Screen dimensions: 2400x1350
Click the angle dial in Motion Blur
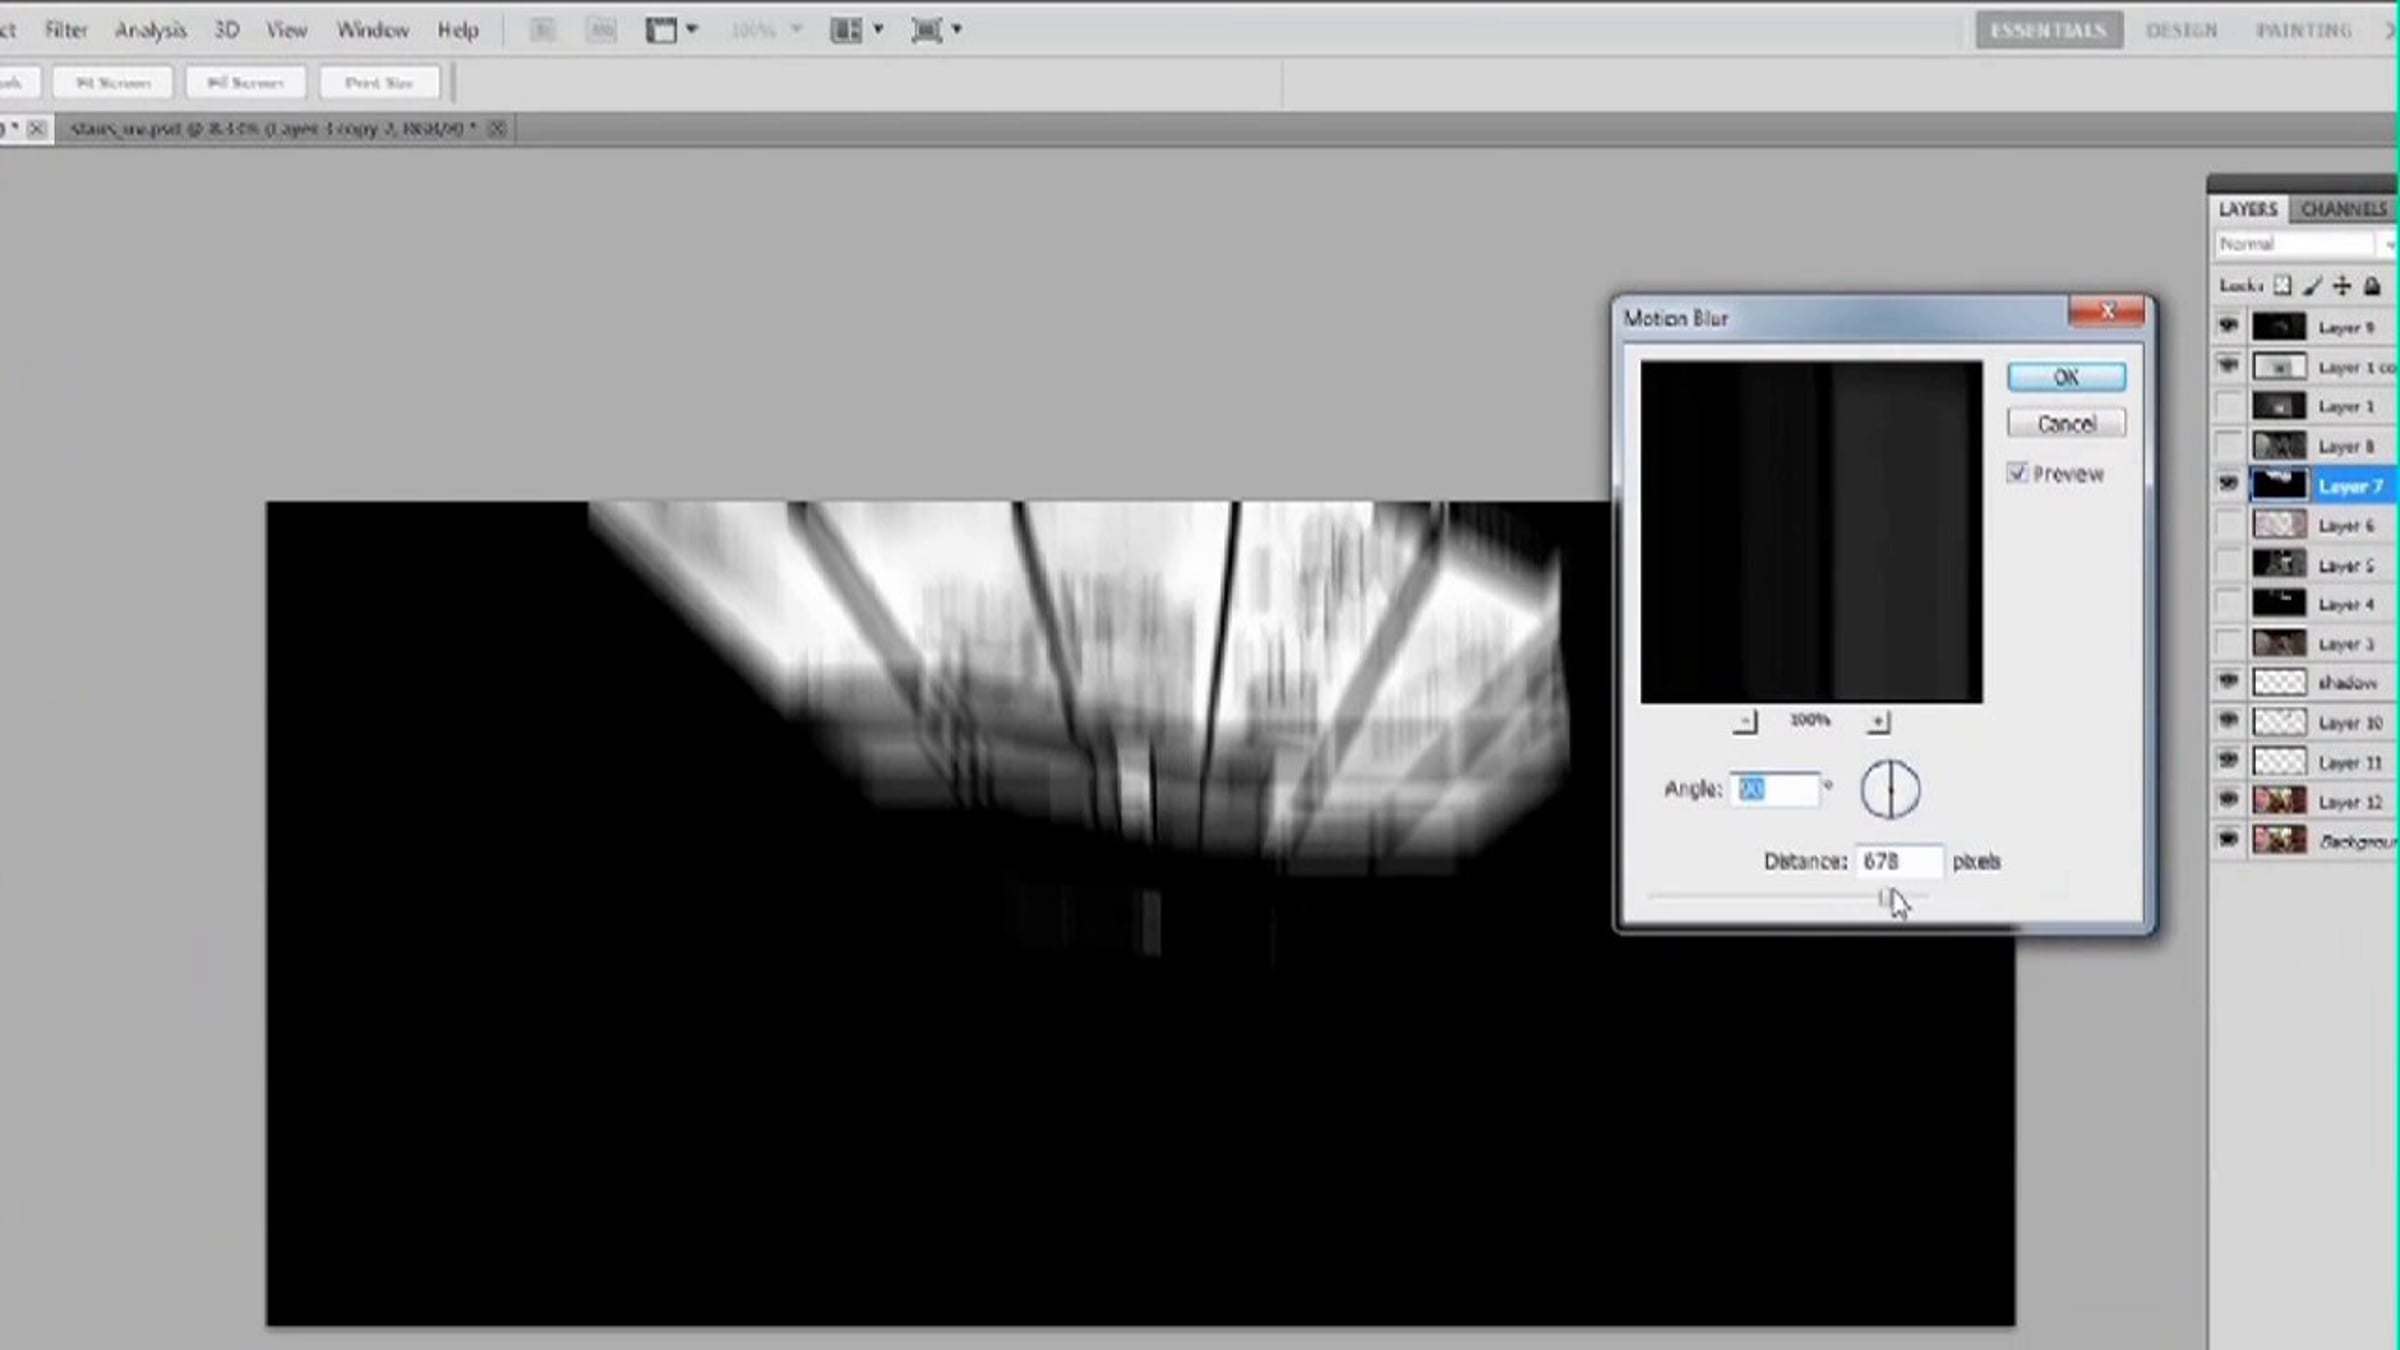tap(1890, 789)
